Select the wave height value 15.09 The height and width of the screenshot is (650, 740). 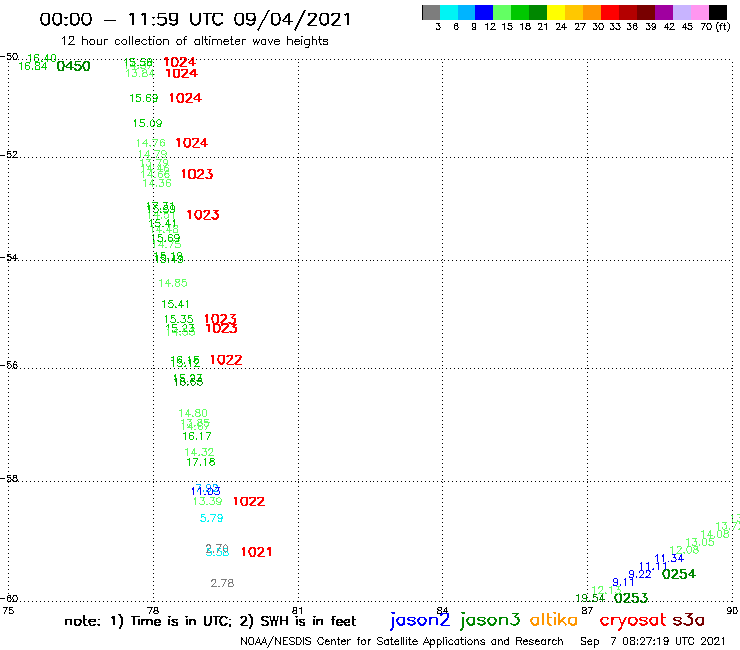pos(147,123)
